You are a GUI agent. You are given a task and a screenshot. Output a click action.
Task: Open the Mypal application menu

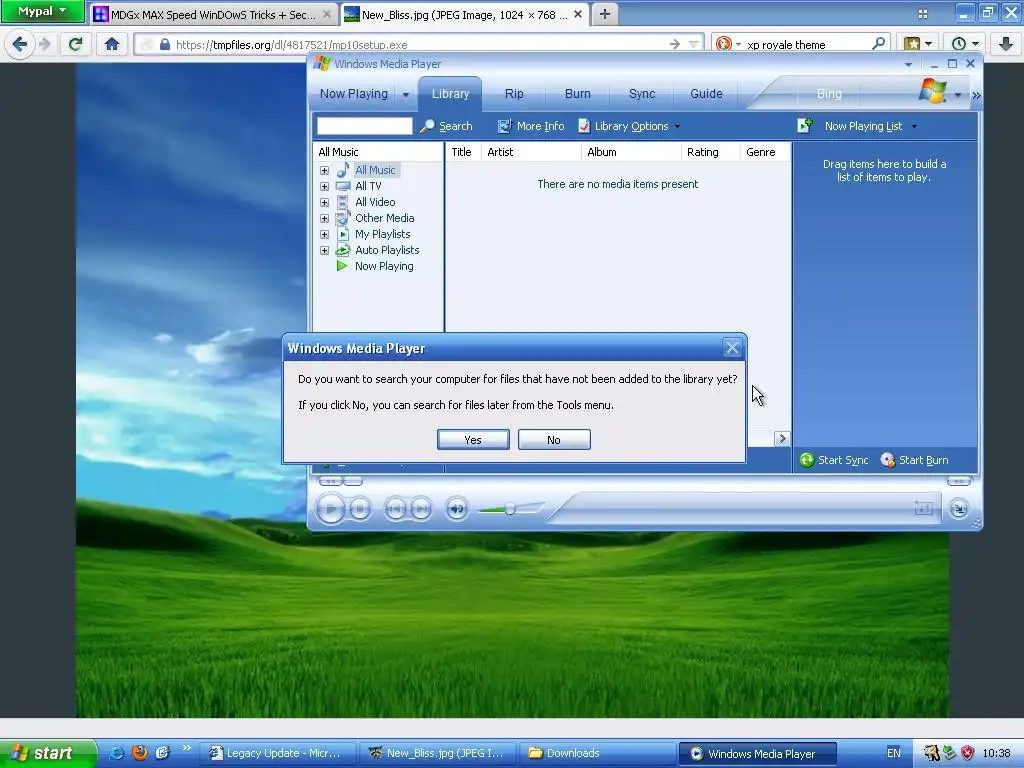click(42, 11)
